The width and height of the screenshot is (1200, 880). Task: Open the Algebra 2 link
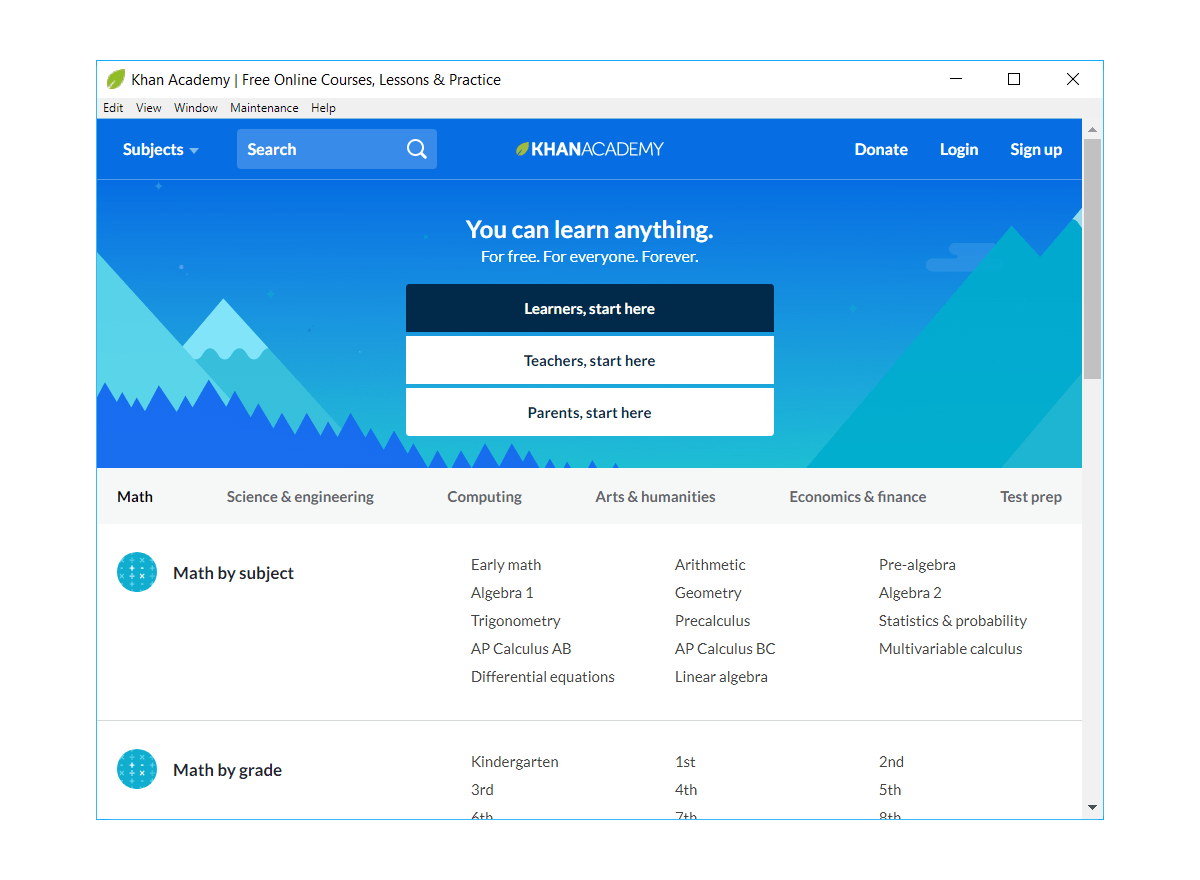[x=910, y=593]
